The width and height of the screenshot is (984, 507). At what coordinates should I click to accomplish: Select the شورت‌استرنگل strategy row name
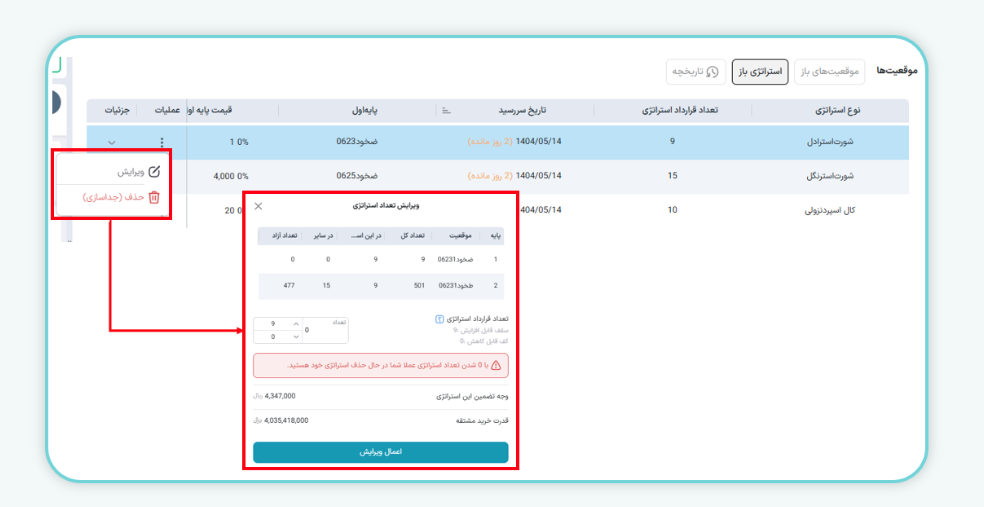pyautogui.click(x=832, y=176)
